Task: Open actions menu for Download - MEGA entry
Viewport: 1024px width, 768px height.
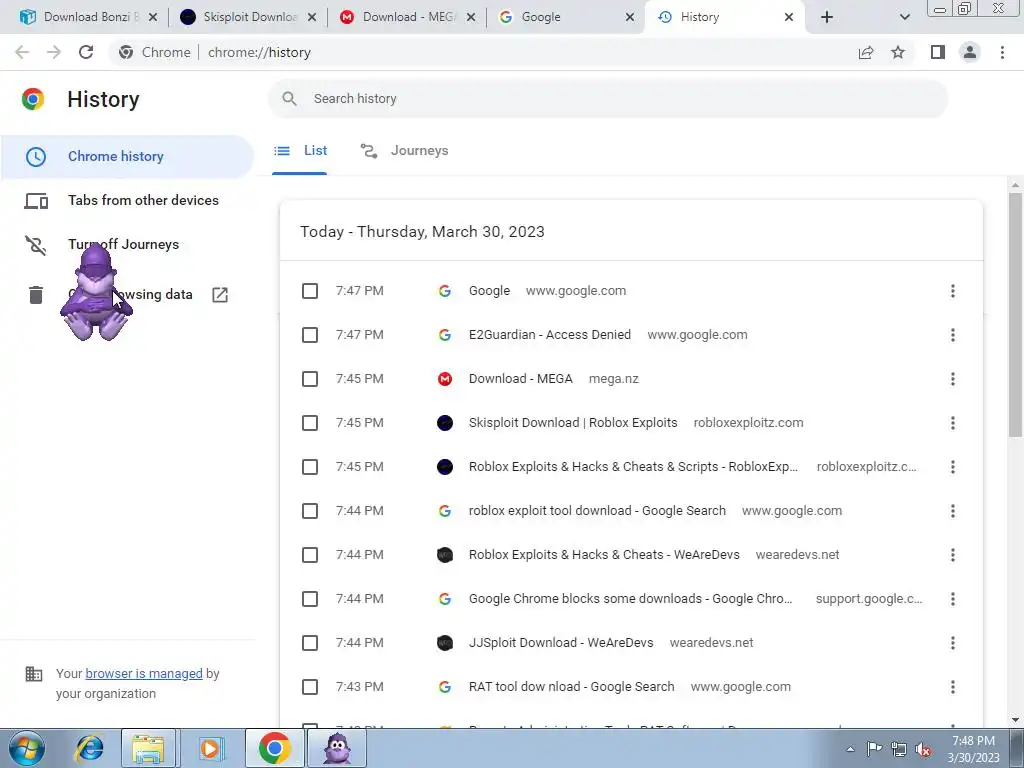Action: 953,379
